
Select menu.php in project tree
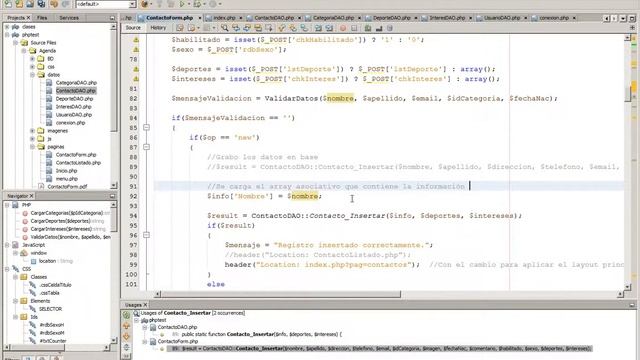click(67, 179)
